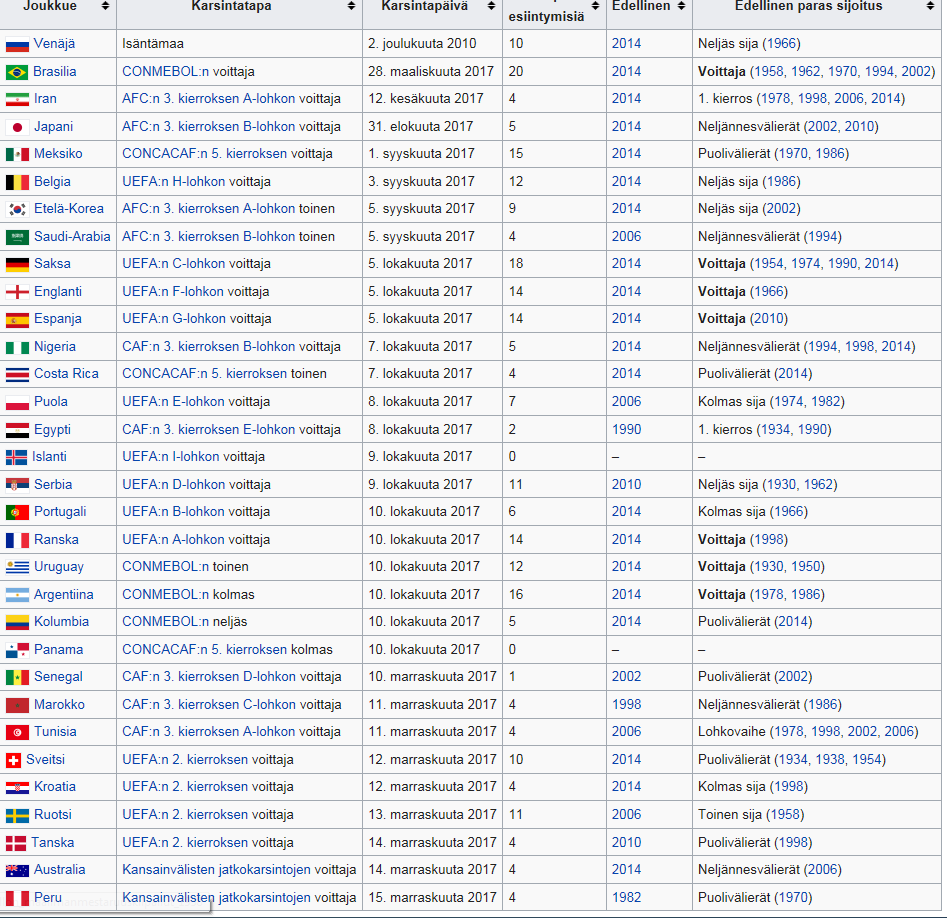Click the Switzerland flag next to Sveitsi
The height and width of the screenshot is (918, 947).
pos(14,760)
